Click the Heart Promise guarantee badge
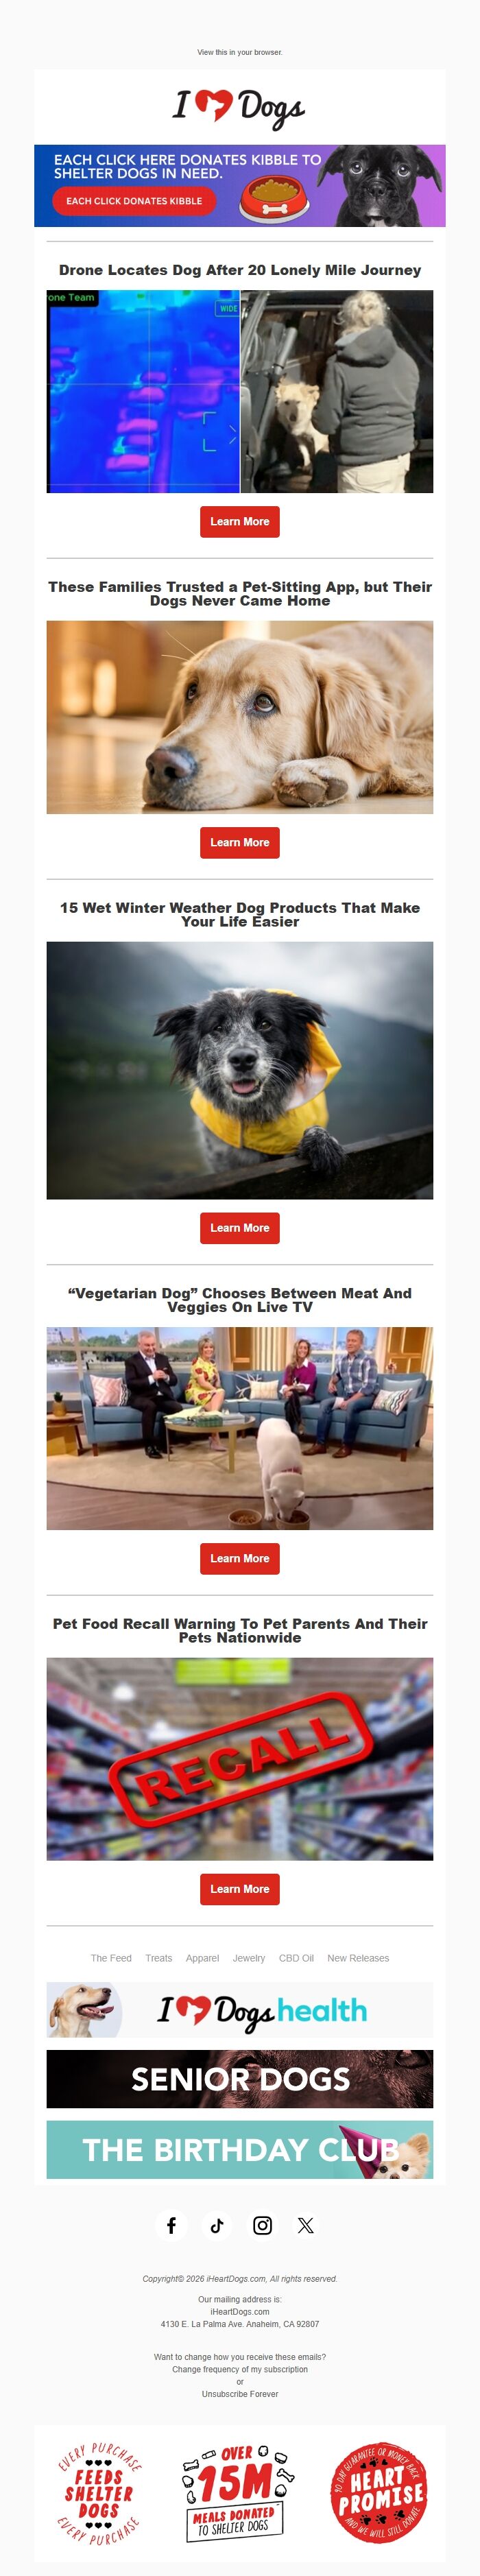This screenshot has height=2576, width=480. (x=379, y=2494)
